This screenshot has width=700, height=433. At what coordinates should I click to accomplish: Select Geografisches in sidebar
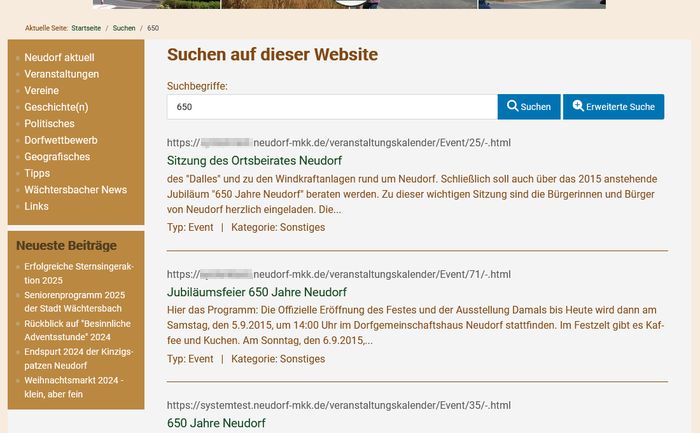pos(57,157)
